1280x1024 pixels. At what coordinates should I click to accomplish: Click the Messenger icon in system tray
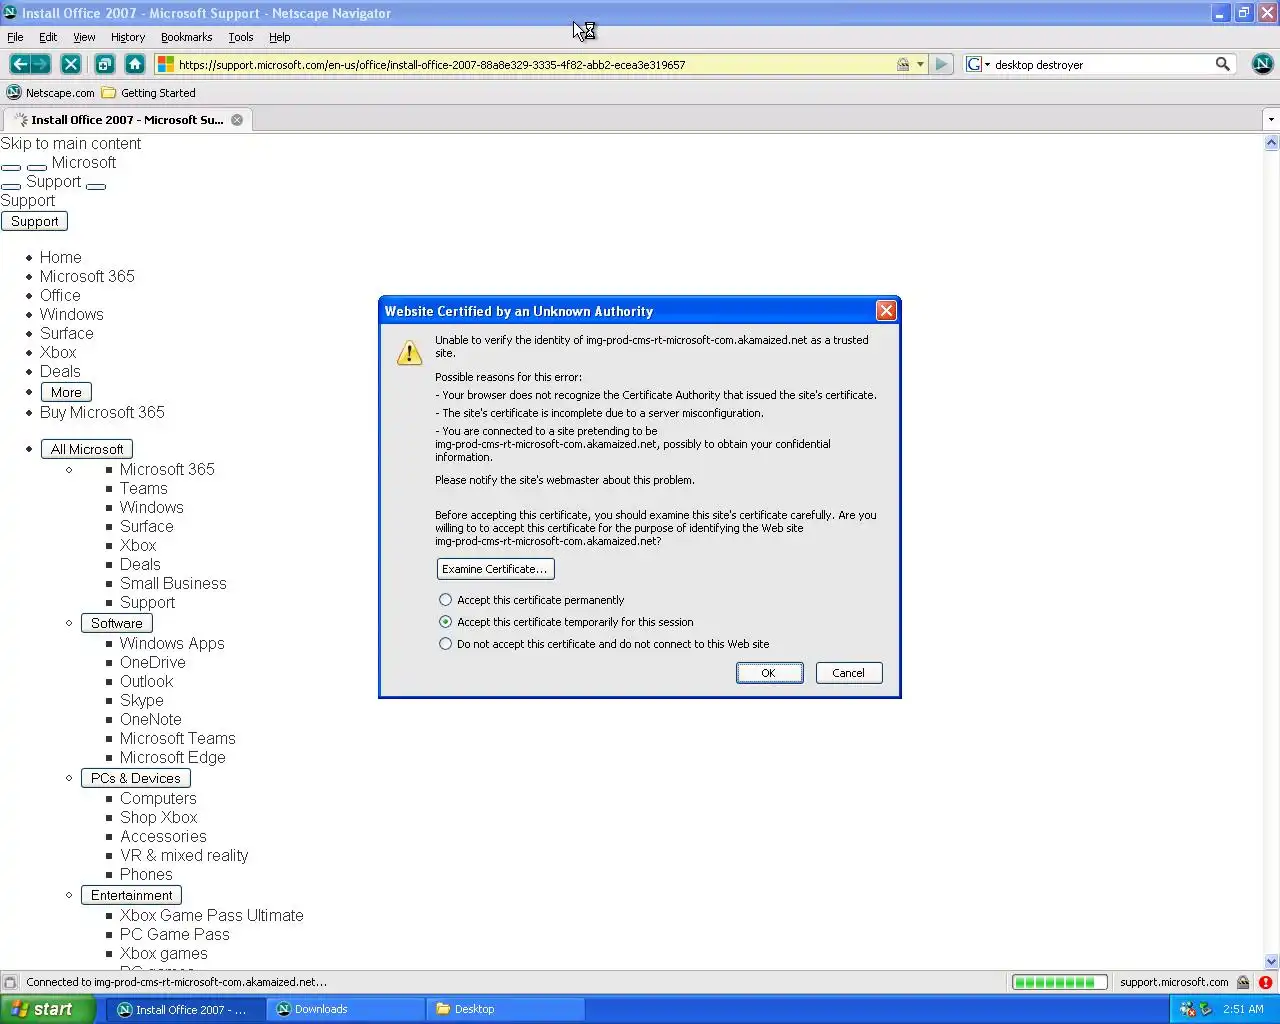coord(1187,1009)
